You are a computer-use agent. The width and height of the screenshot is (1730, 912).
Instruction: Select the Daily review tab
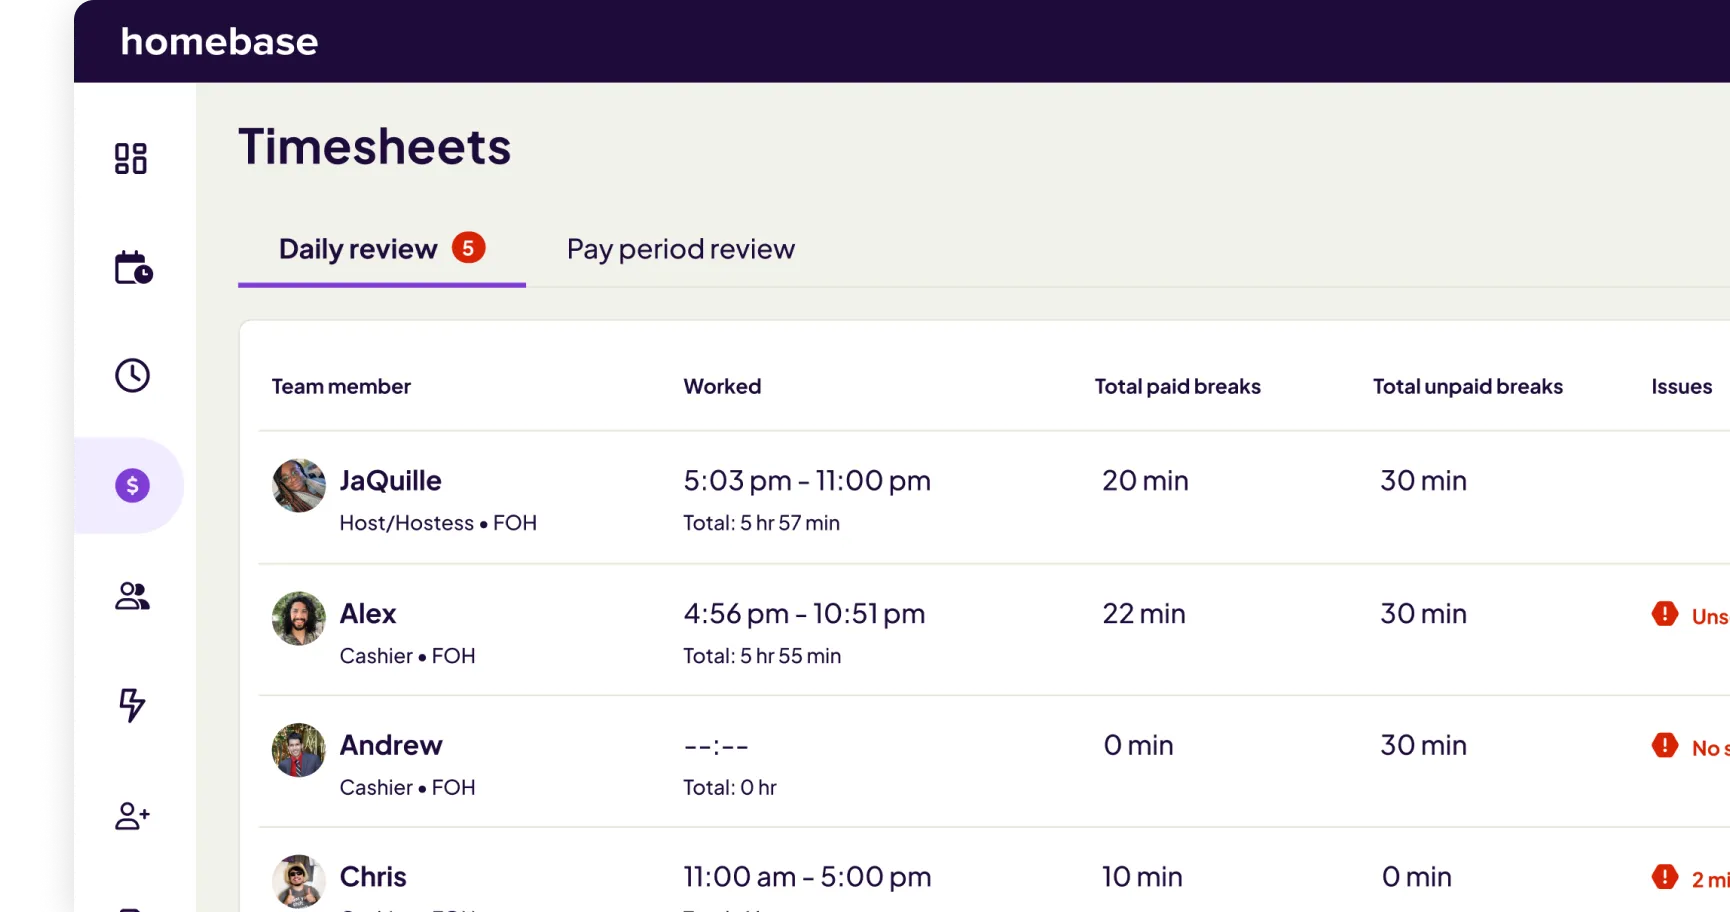(358, 249)
